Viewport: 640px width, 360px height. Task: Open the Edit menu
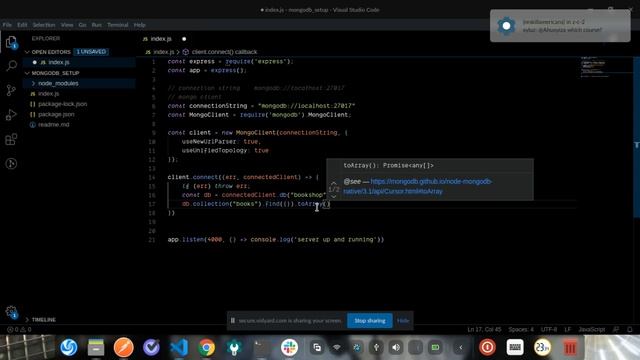coord(22,25)
